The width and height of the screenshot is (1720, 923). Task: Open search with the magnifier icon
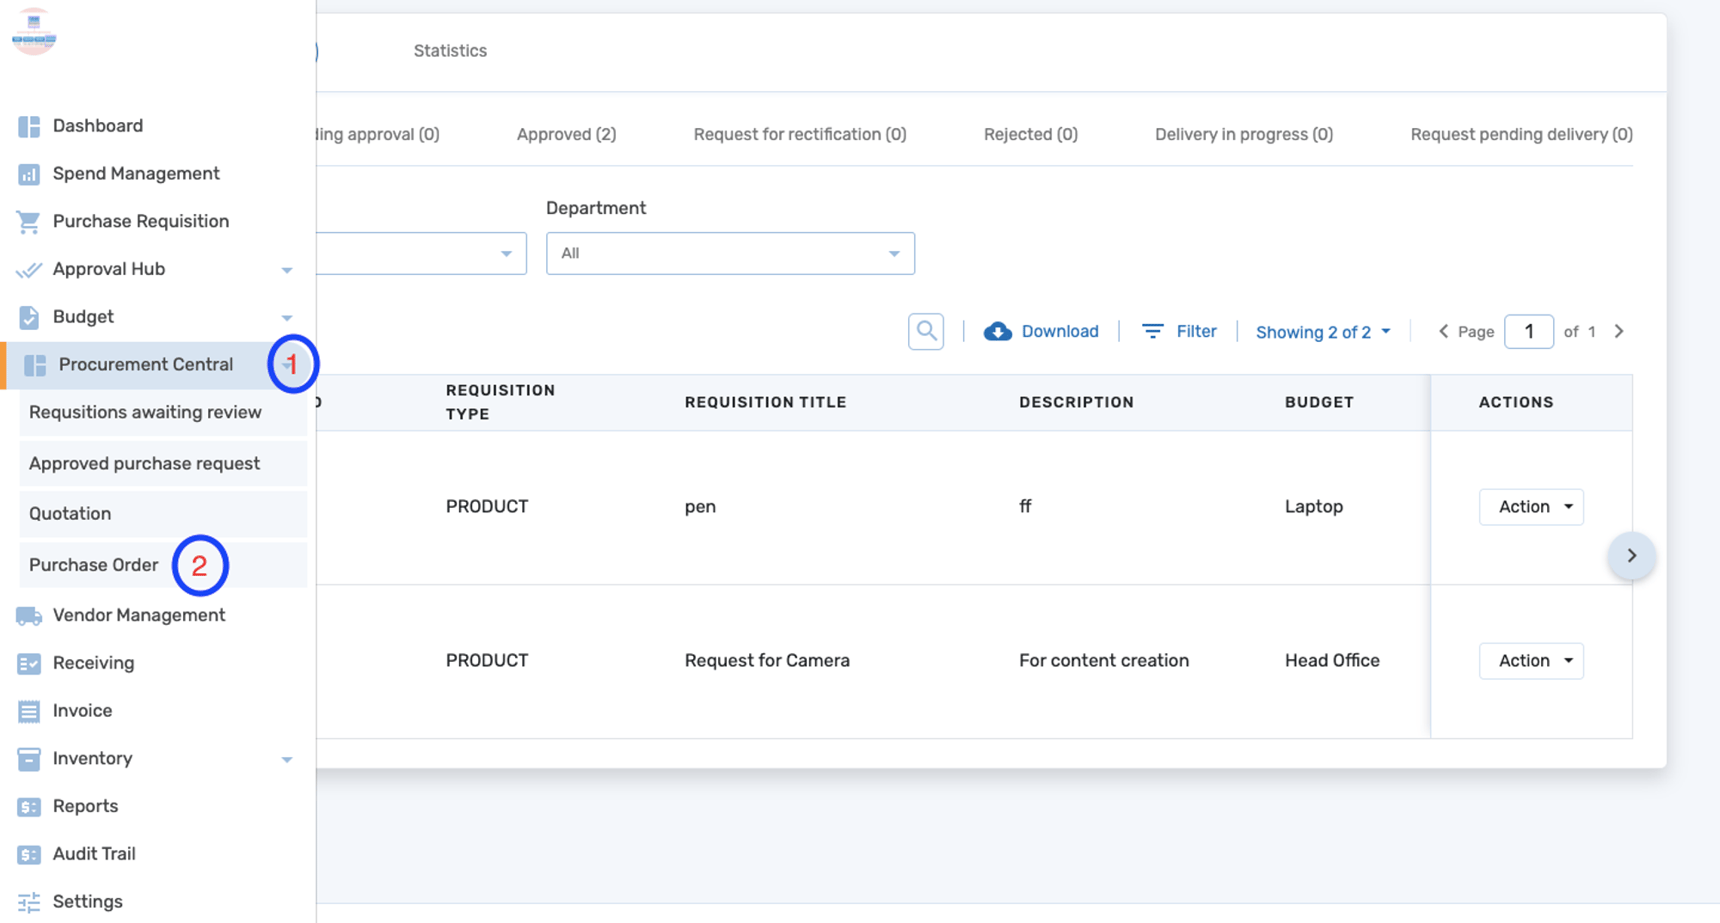point(925,331)
